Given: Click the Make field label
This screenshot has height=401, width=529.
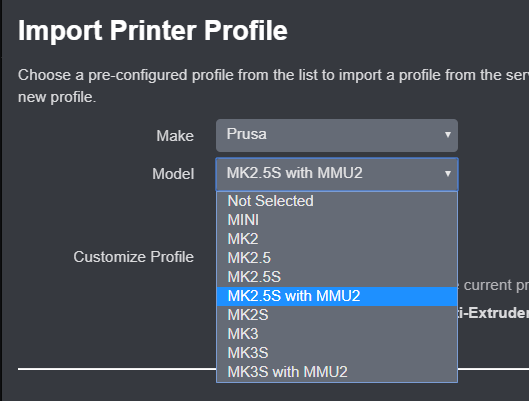Looking at the screenshot, I should 175,136.
